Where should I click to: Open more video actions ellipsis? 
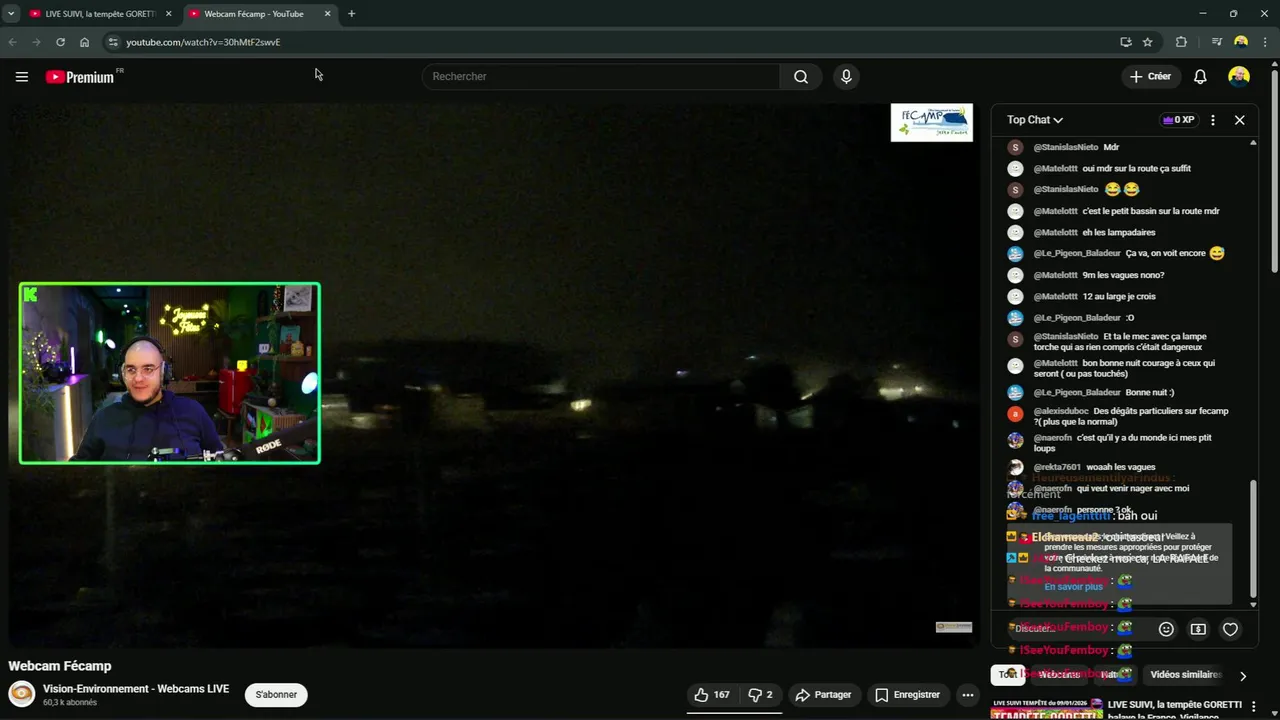pyautogui.click(x=967, y=695)
